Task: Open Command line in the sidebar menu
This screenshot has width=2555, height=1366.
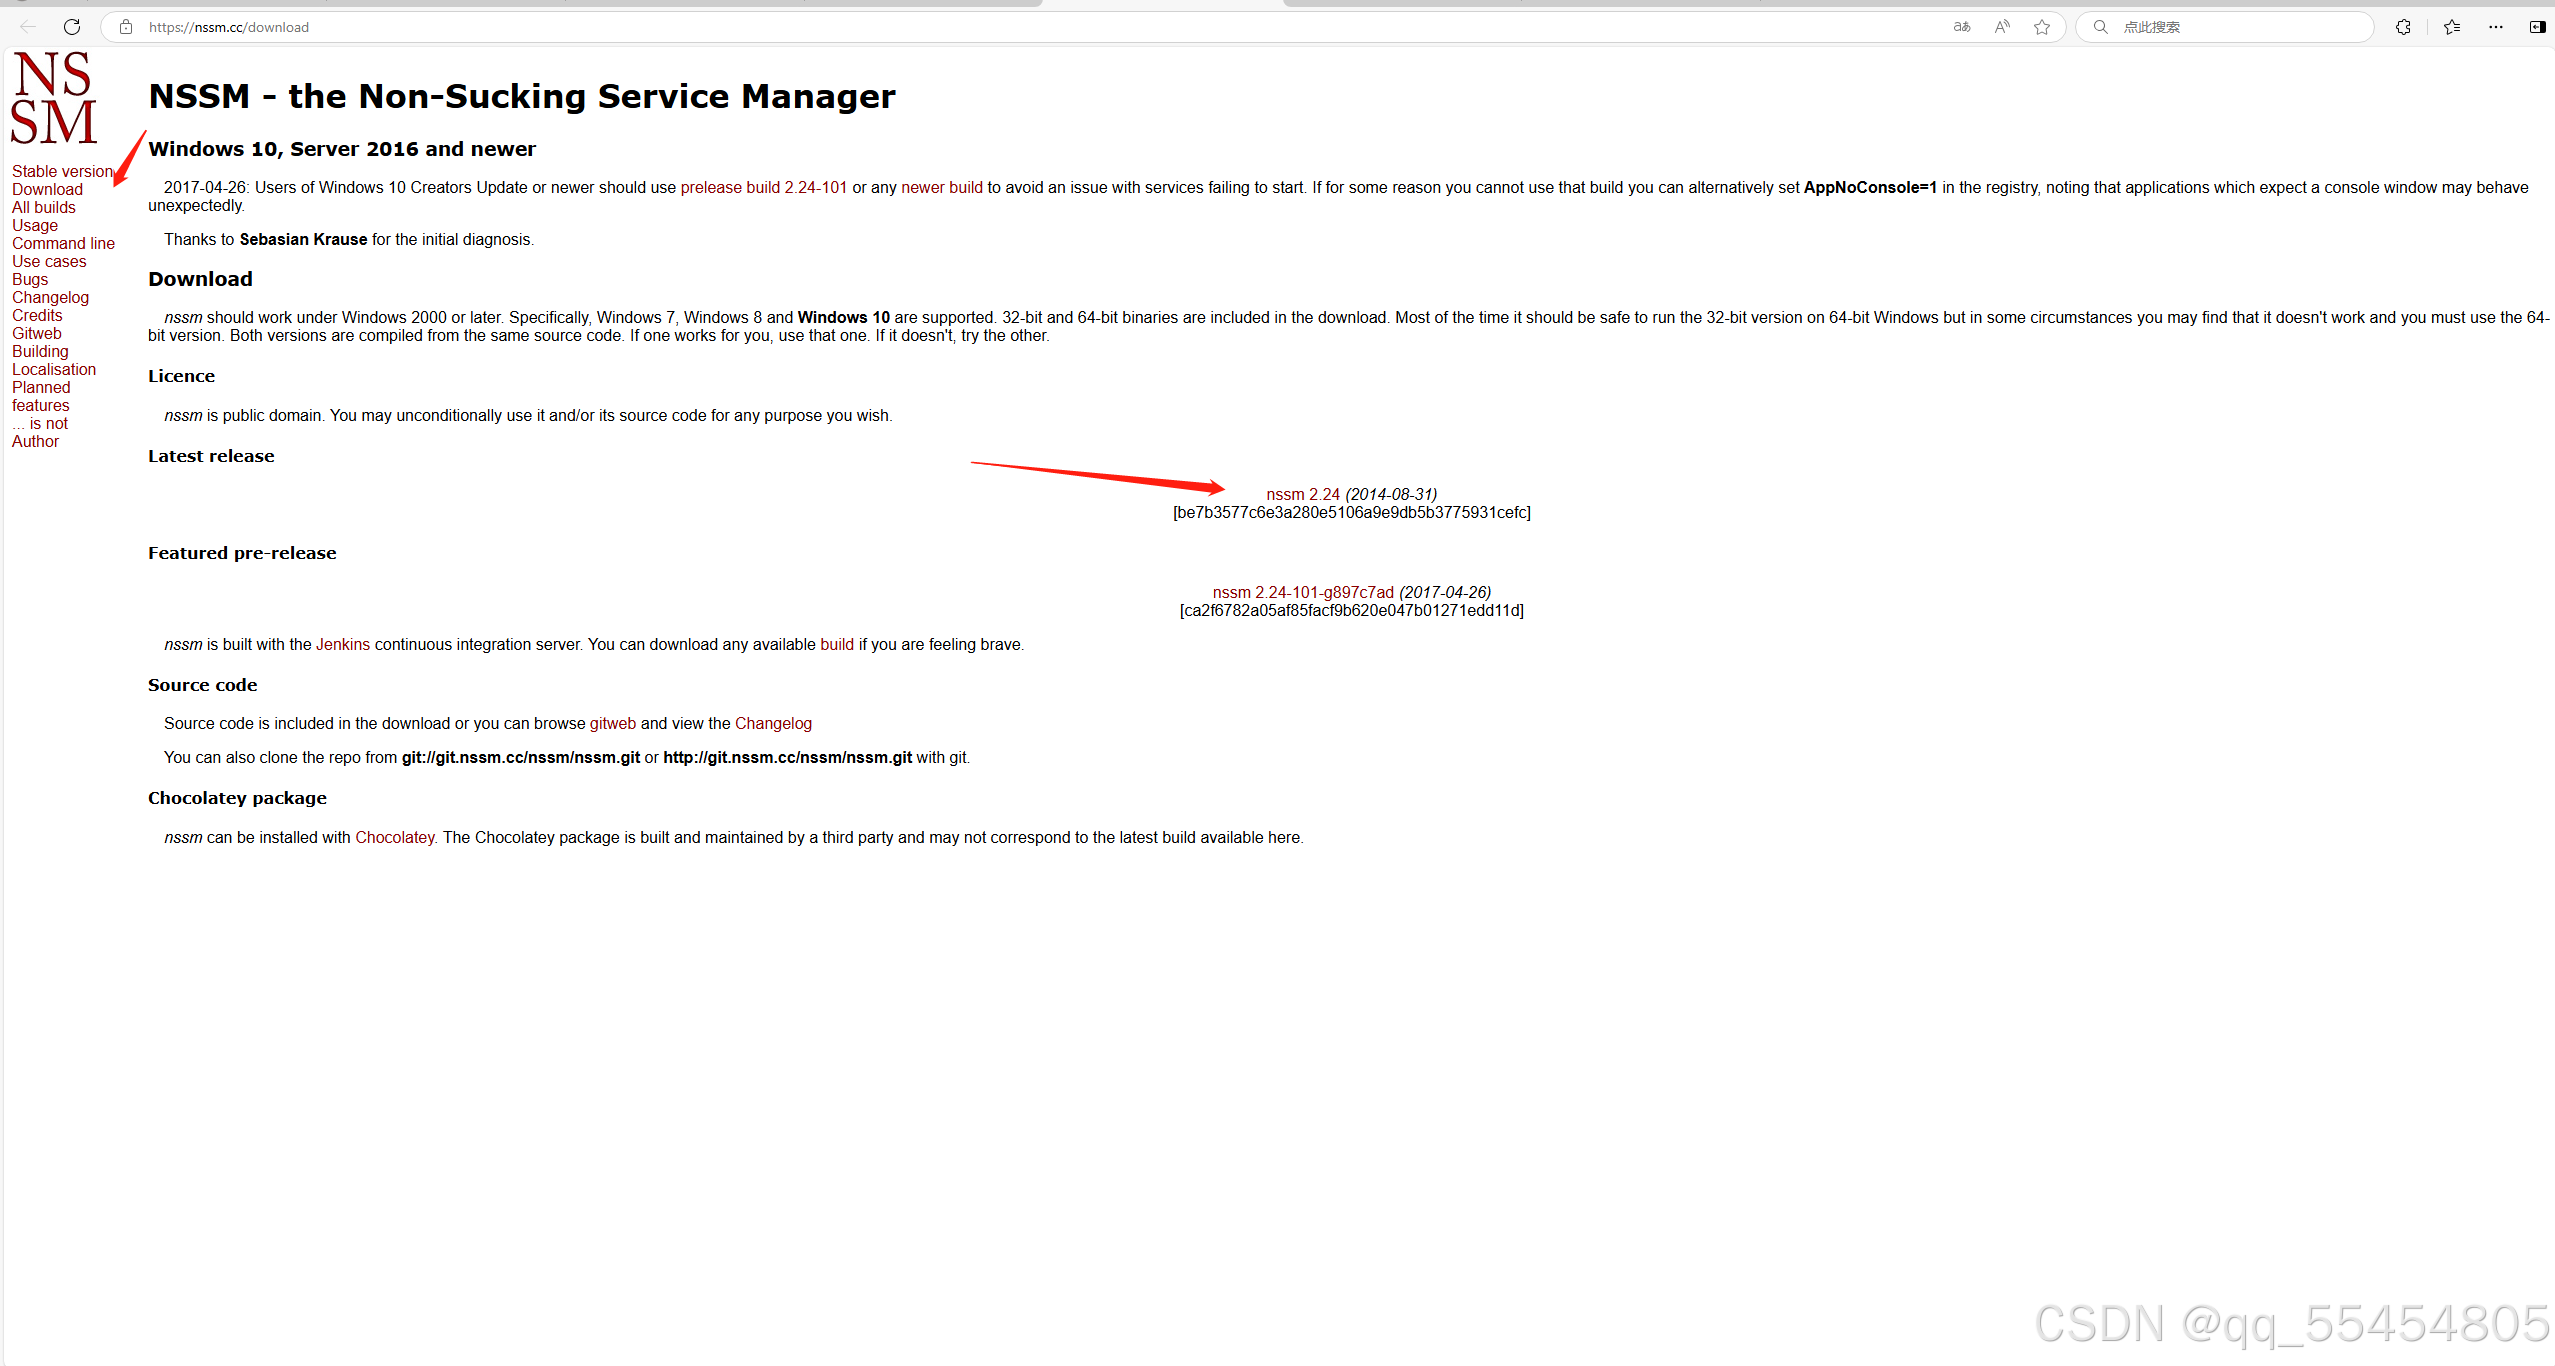Action: tap(63, 243)
